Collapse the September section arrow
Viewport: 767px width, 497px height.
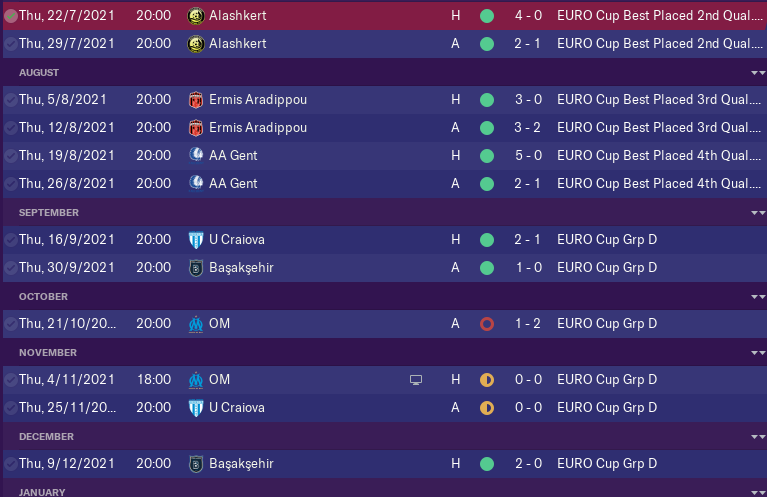pyautogui.click(x=756, y=213)
